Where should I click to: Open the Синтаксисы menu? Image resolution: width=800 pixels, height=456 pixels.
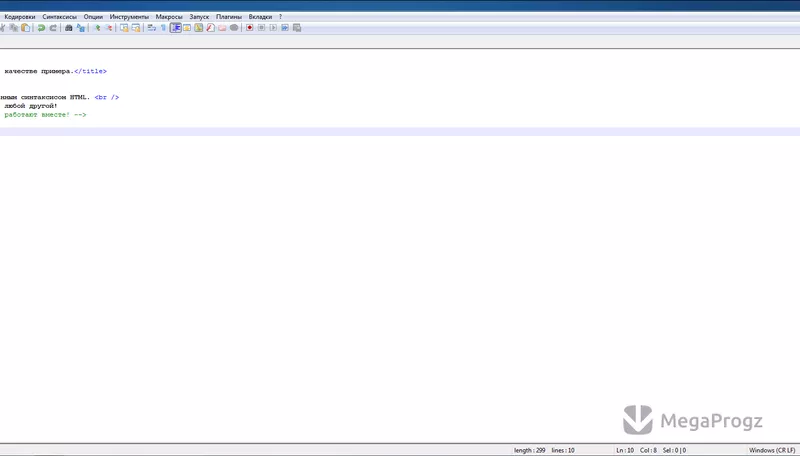pyautogui.click(x=59, y=17)
